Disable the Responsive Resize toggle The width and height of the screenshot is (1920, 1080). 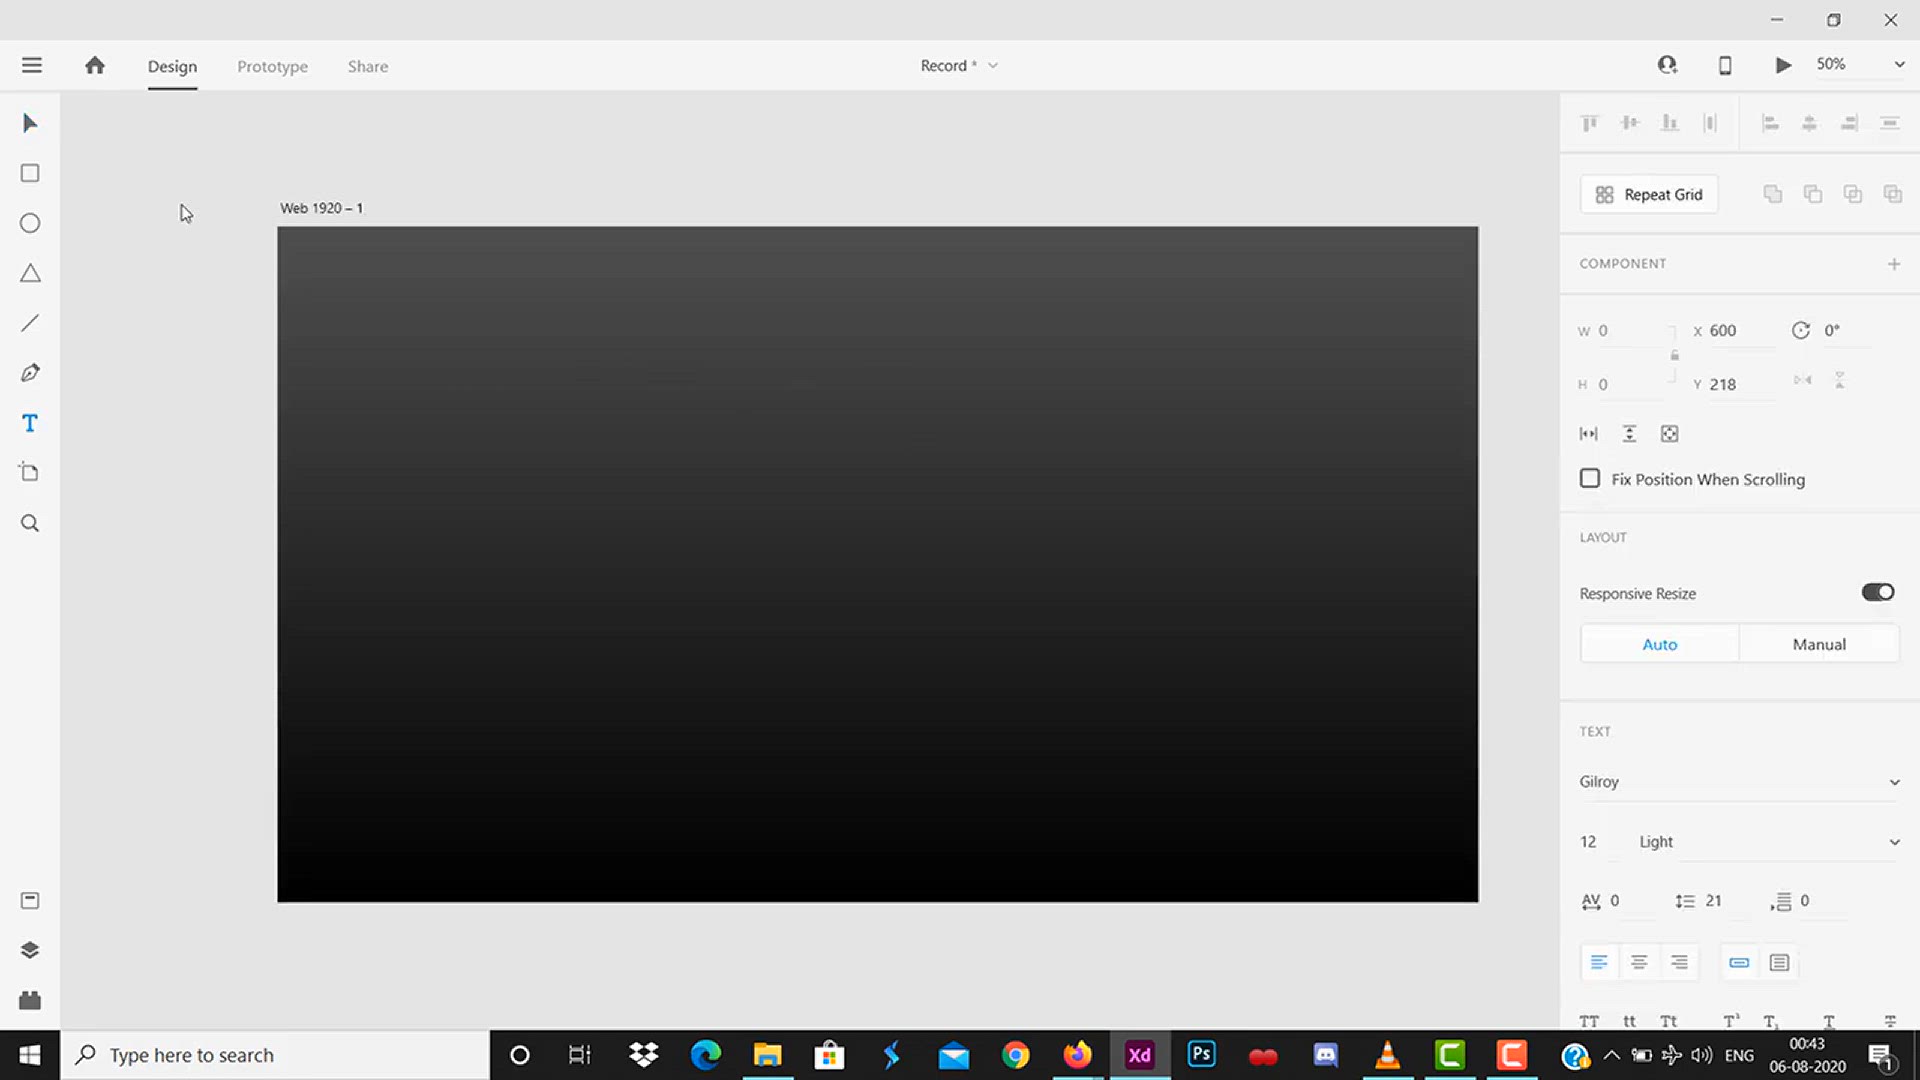point(1877,592)
